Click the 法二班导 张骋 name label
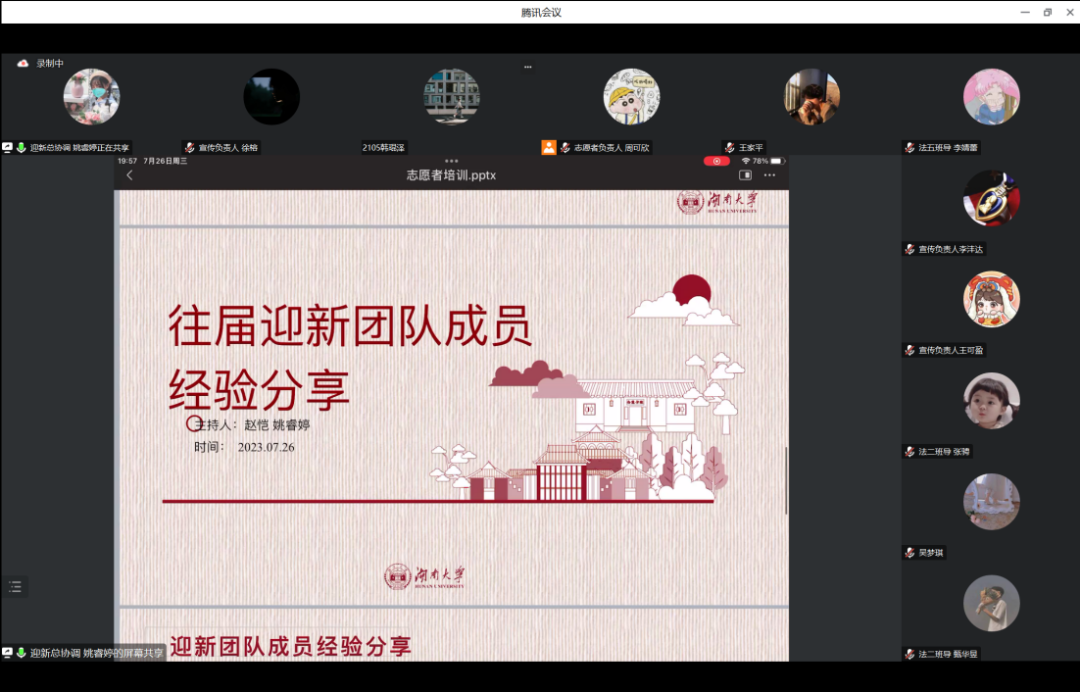The height and width of the screenshot is (692, 1080). coord(943,452)
